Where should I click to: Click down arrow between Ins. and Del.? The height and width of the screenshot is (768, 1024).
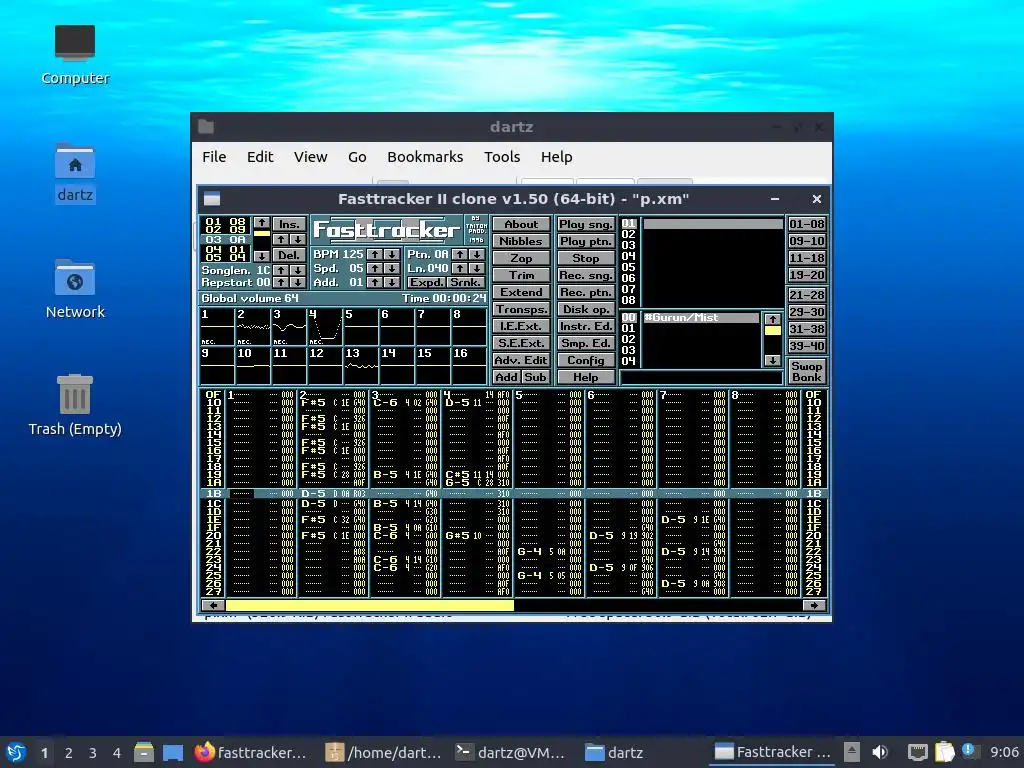(297, 240)
